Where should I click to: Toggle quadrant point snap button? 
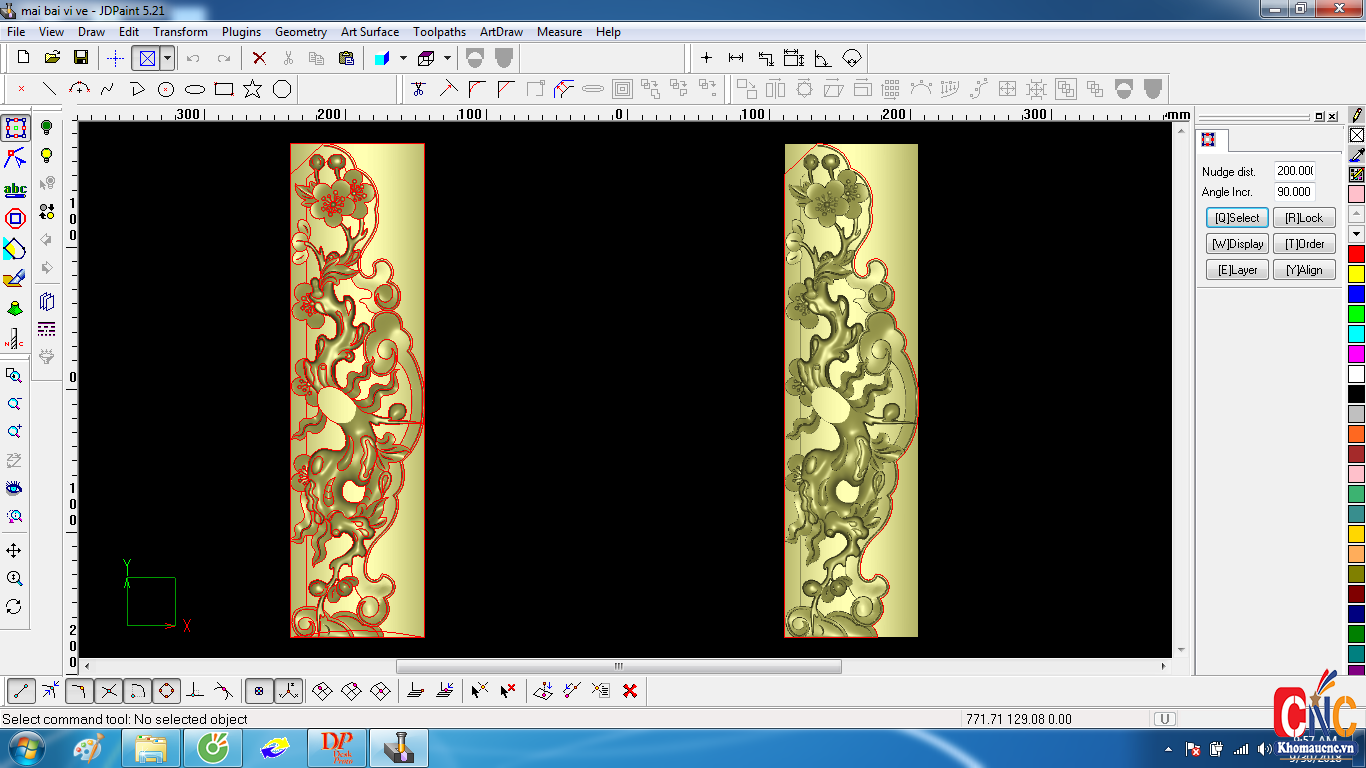166,690
